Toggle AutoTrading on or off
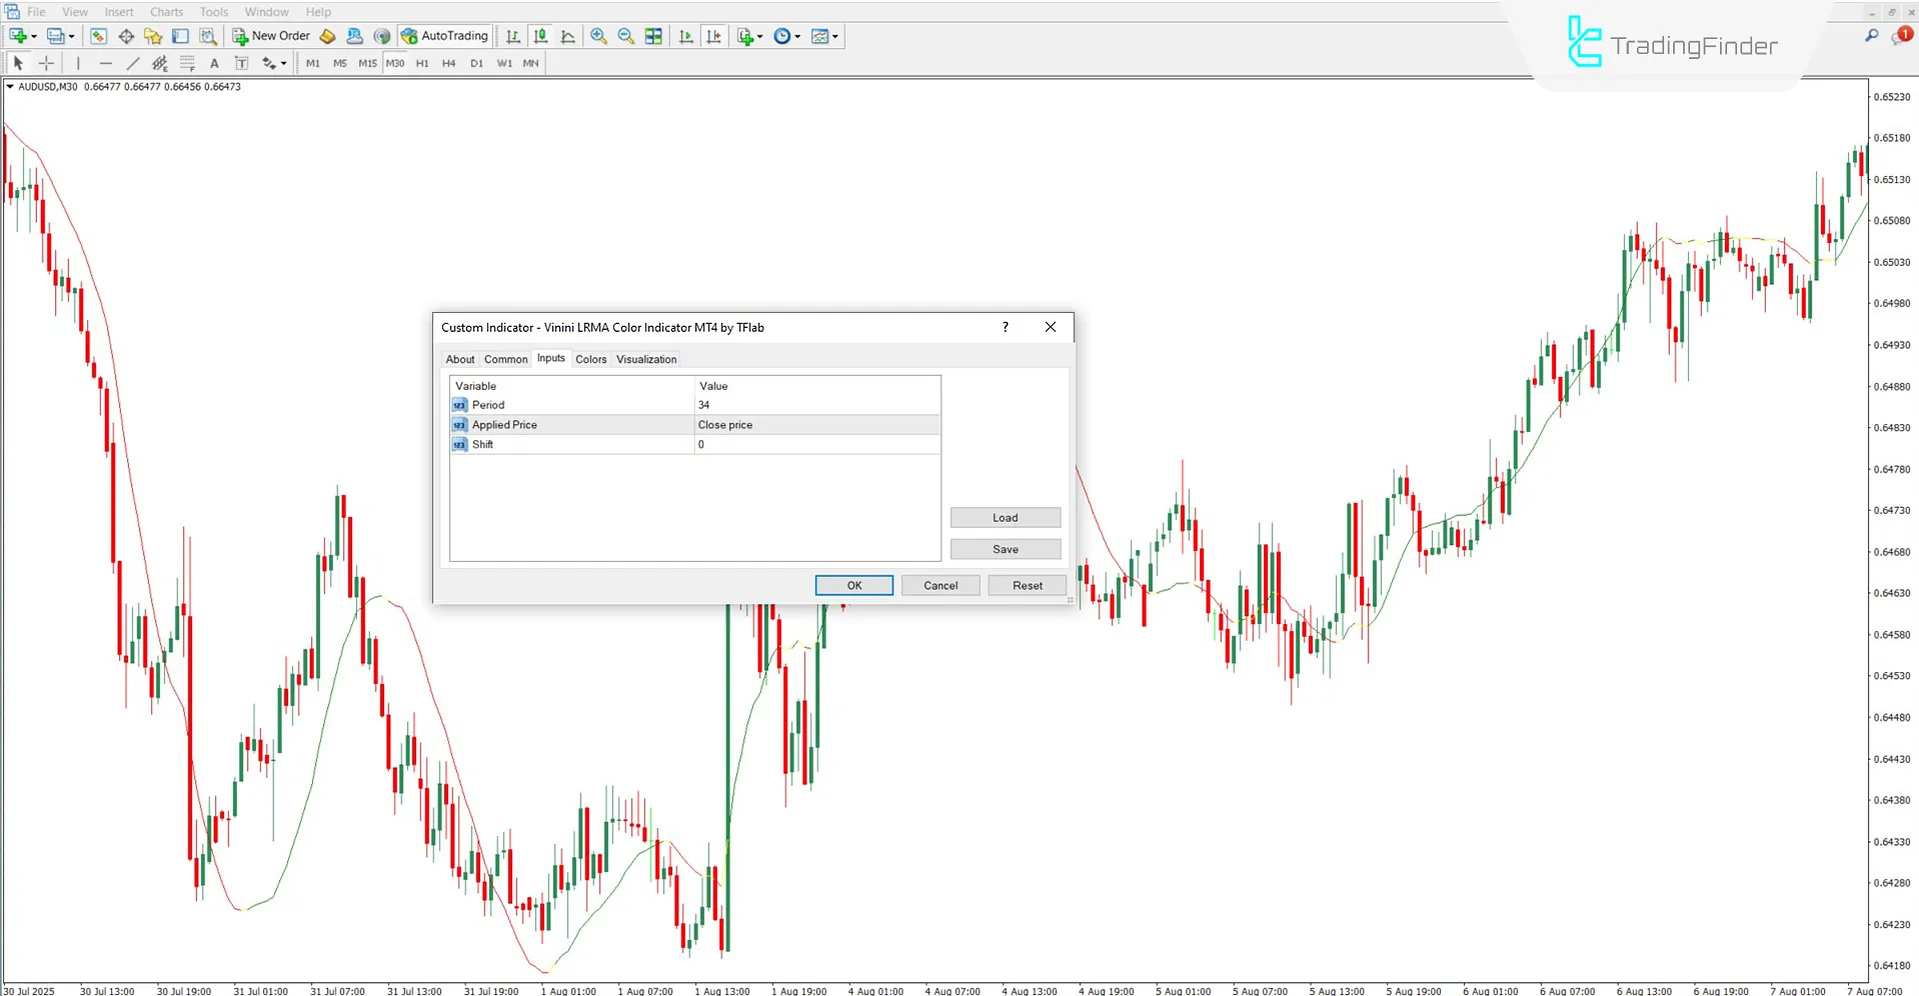 (444, 36)
